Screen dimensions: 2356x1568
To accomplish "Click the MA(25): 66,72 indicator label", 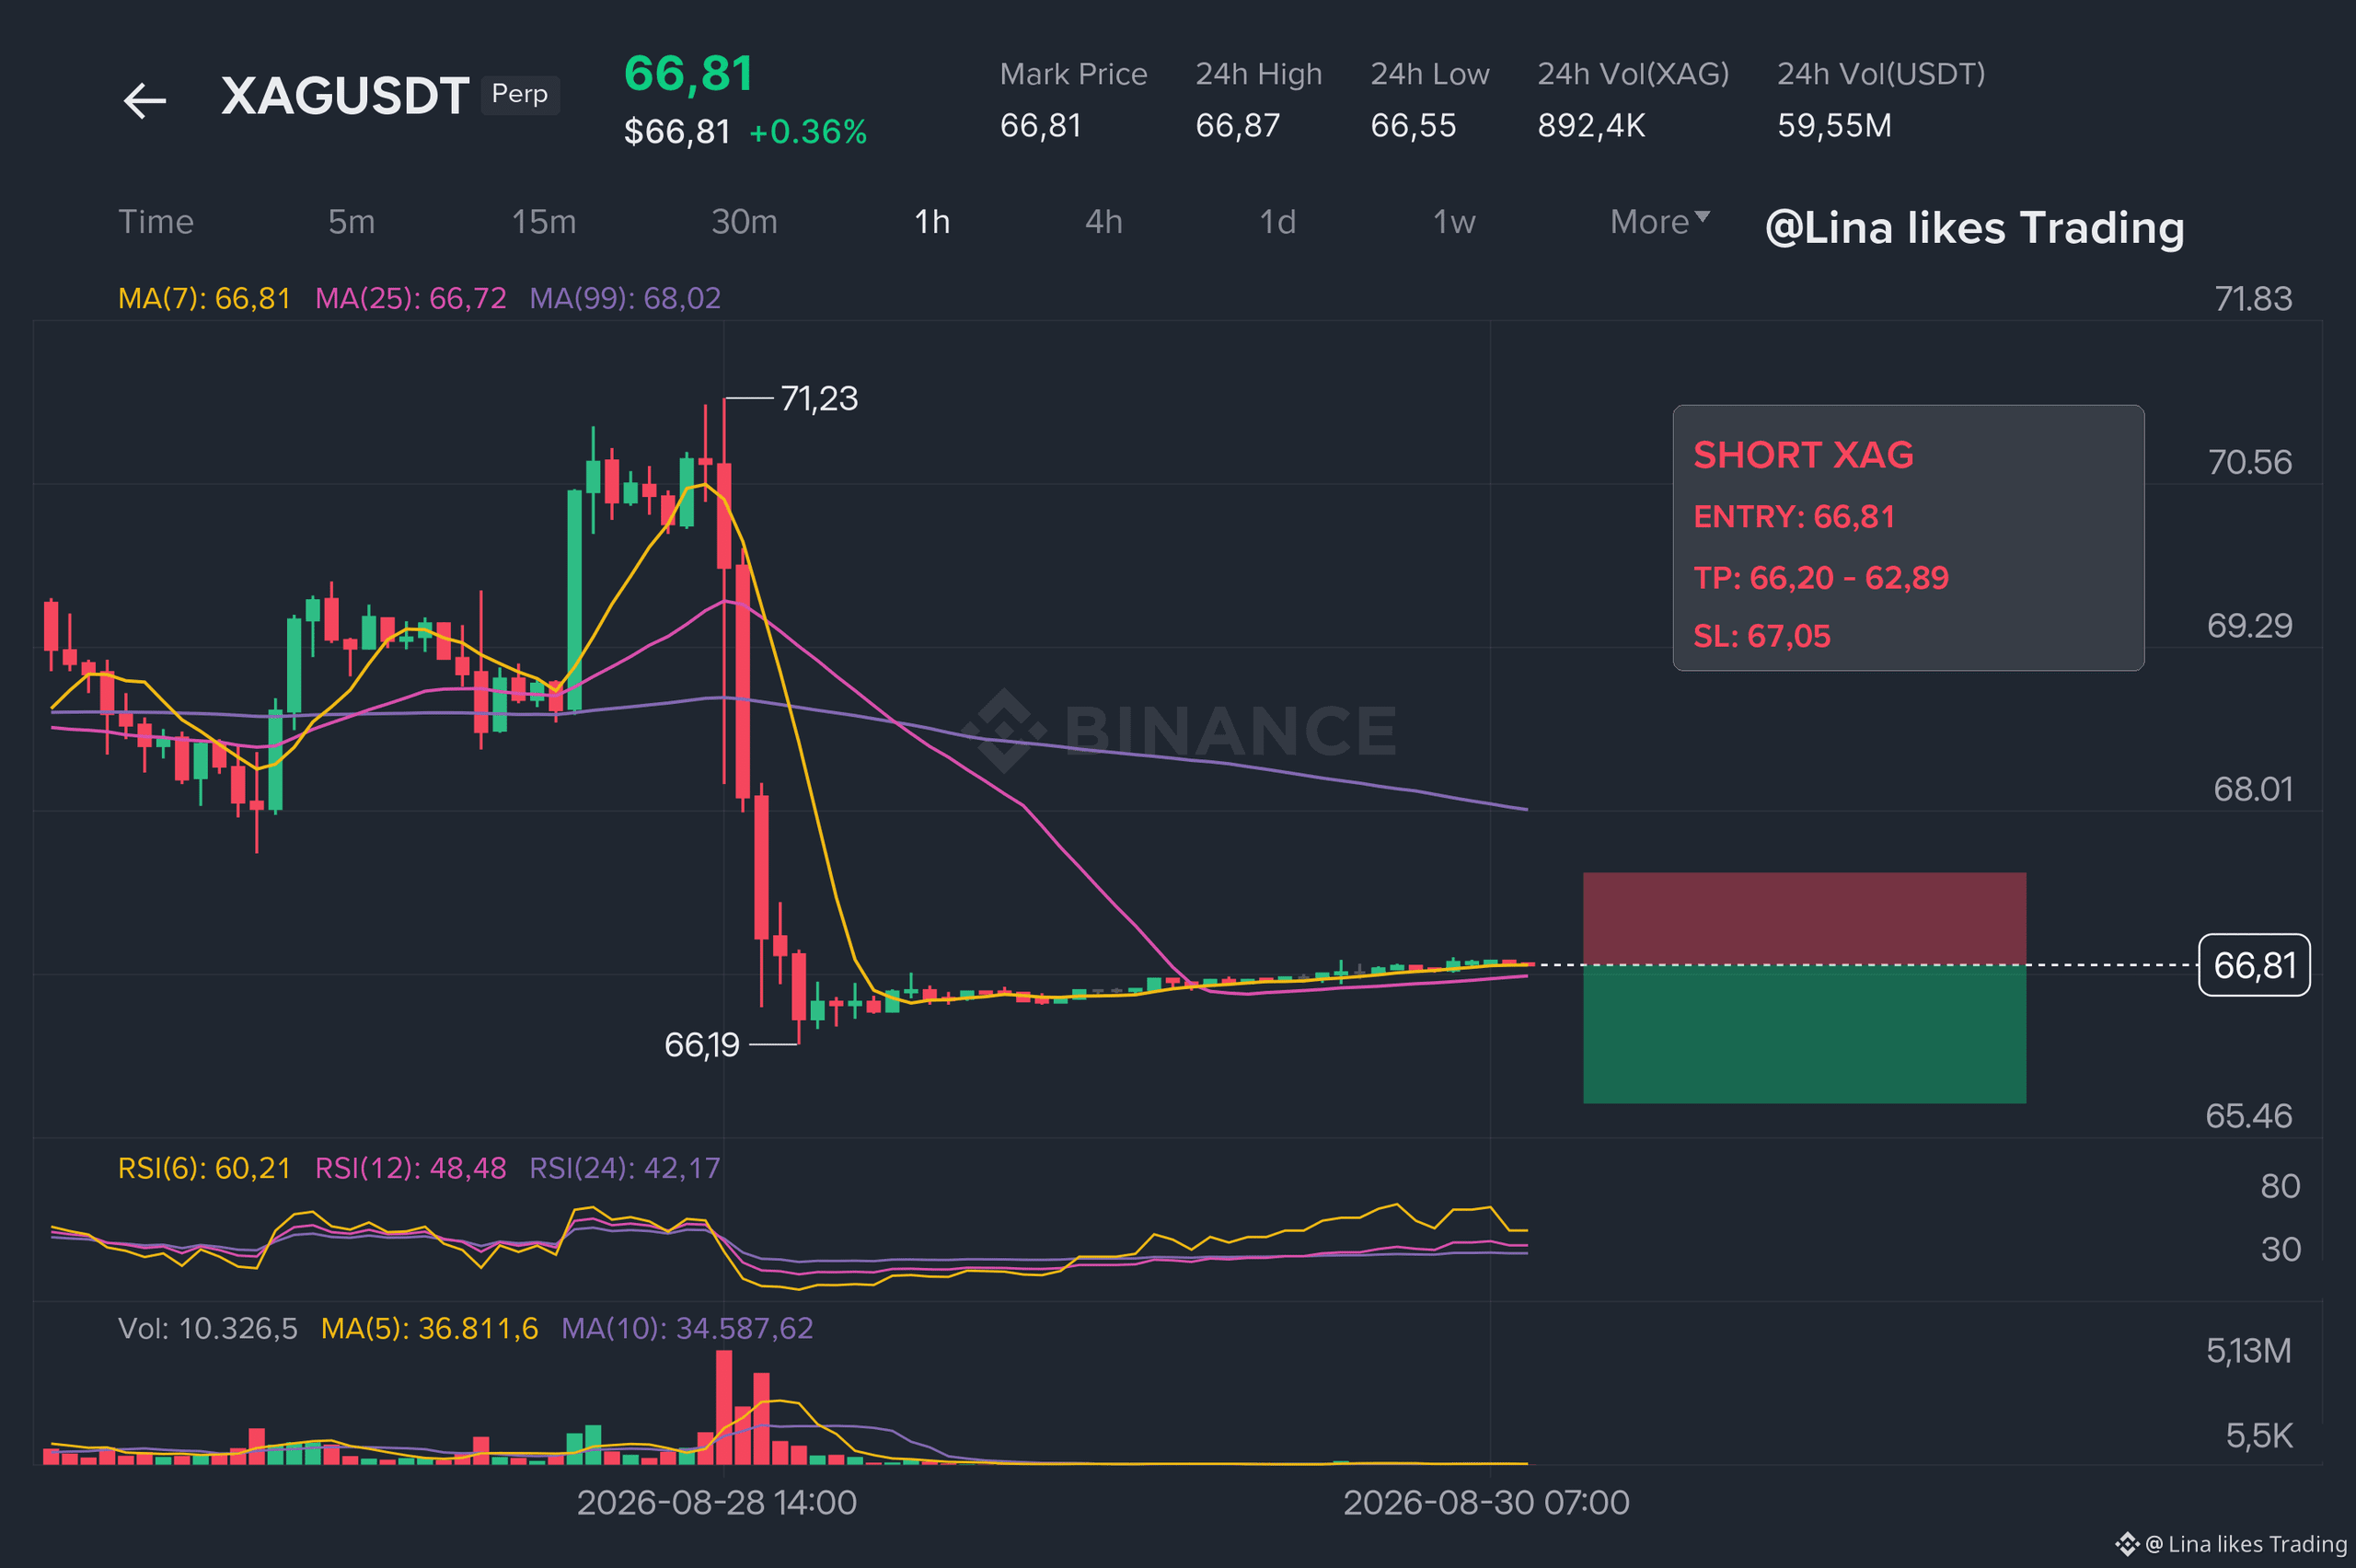I will (x=411, y=298).
